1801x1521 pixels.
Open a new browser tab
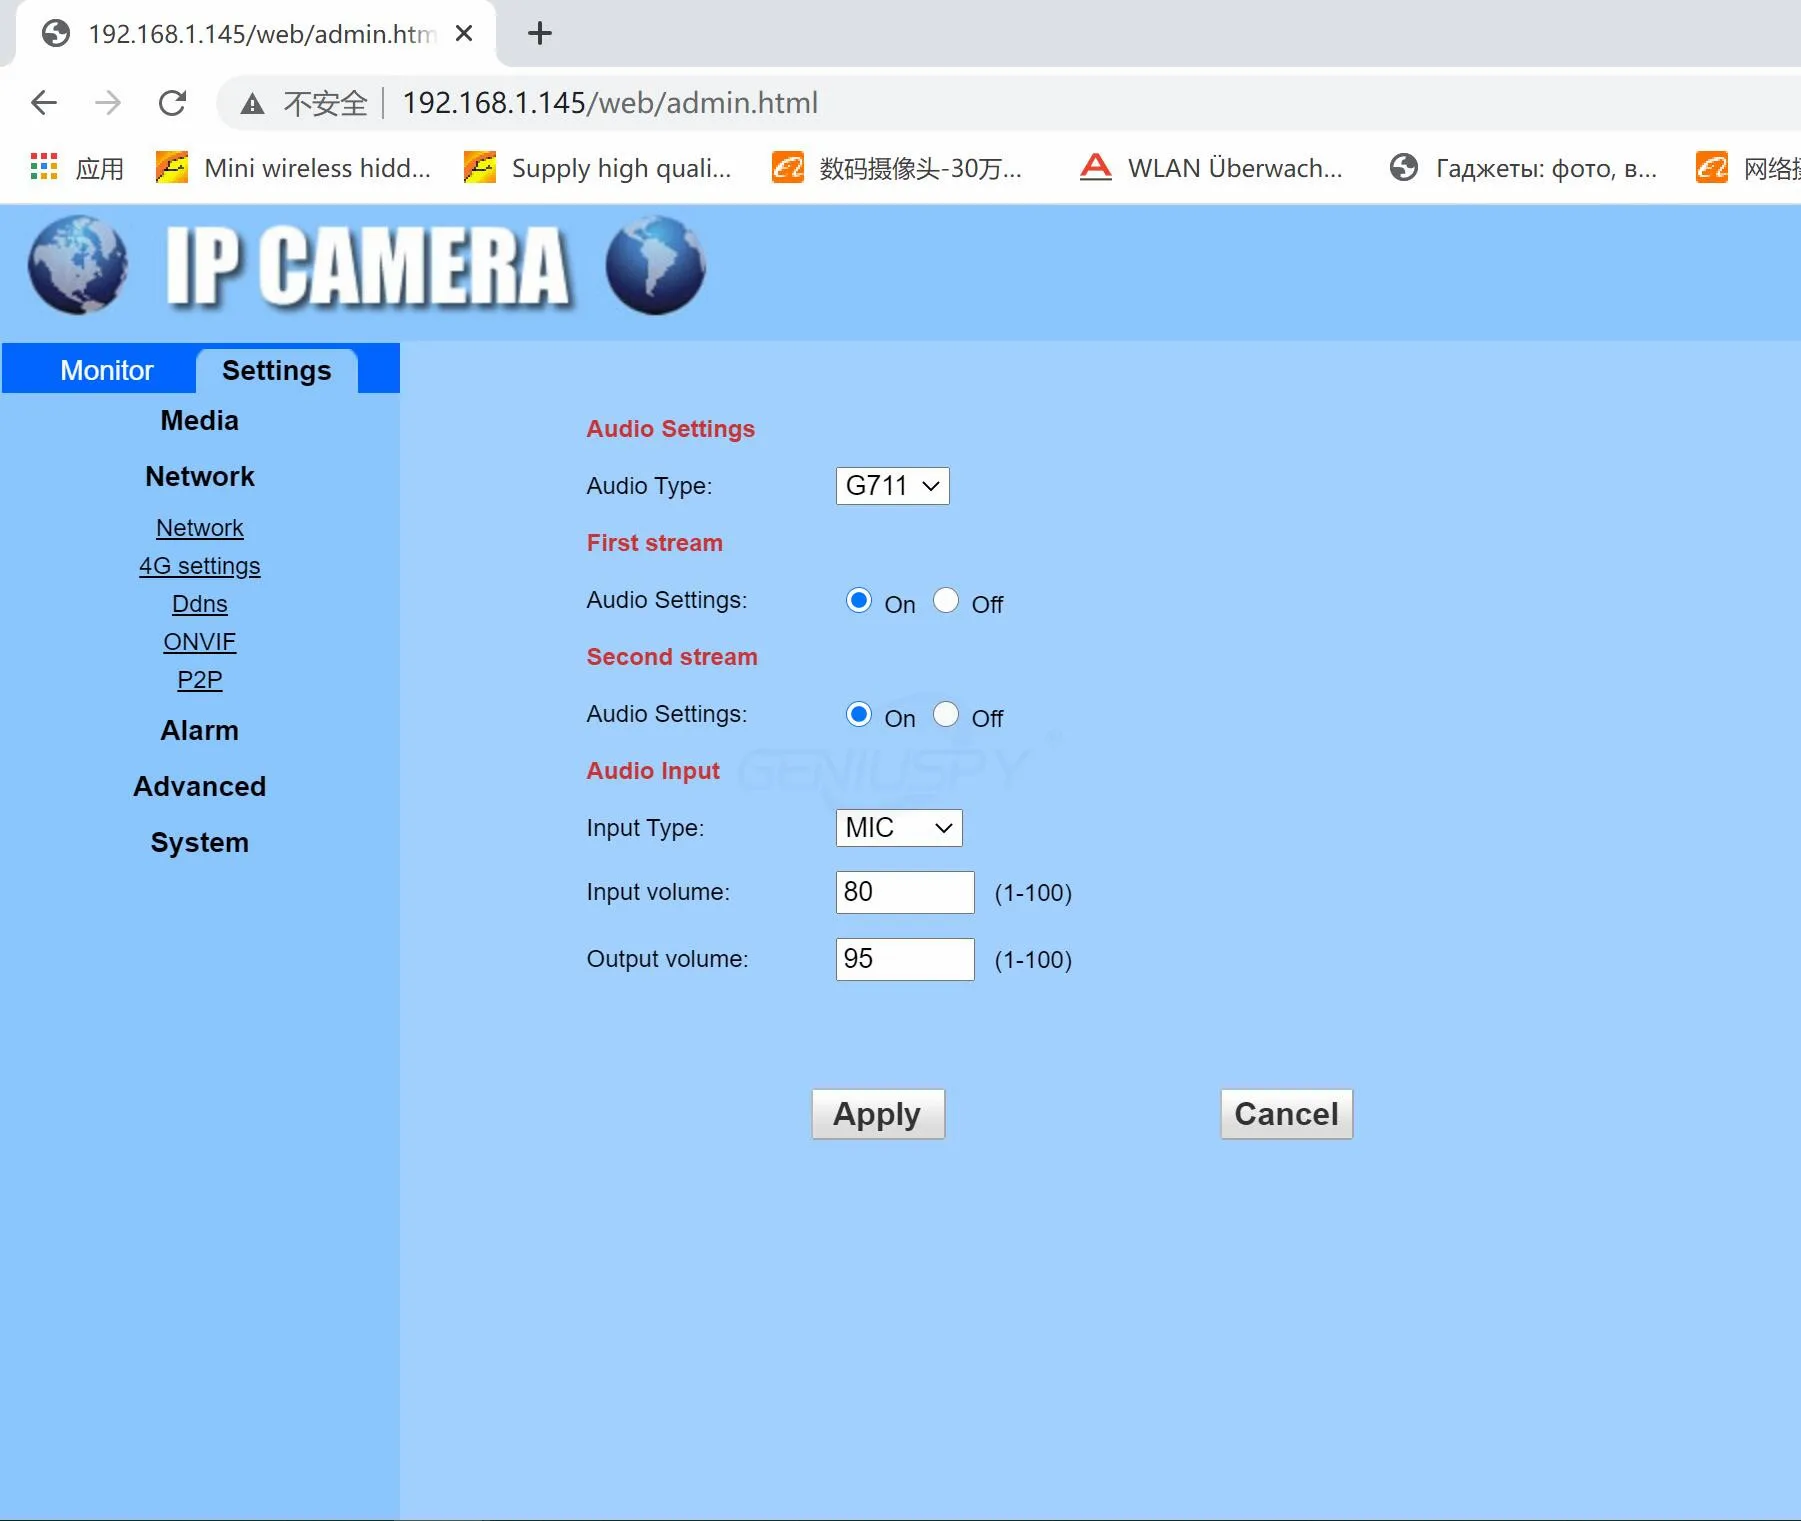539,34
